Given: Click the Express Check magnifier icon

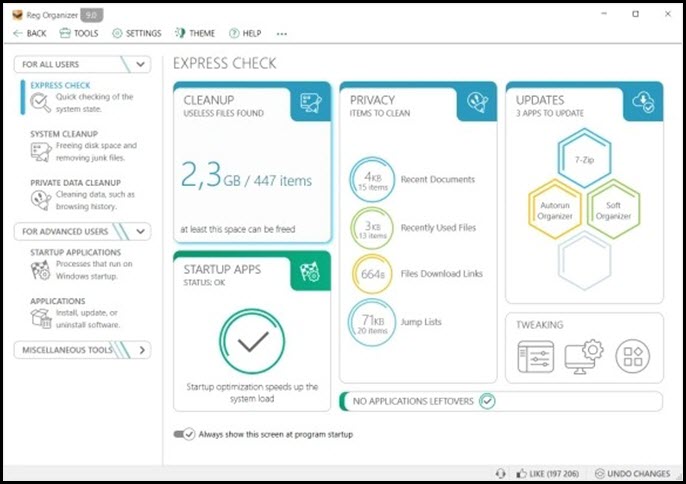Looking at the screenshot, I should click(40, 103).
